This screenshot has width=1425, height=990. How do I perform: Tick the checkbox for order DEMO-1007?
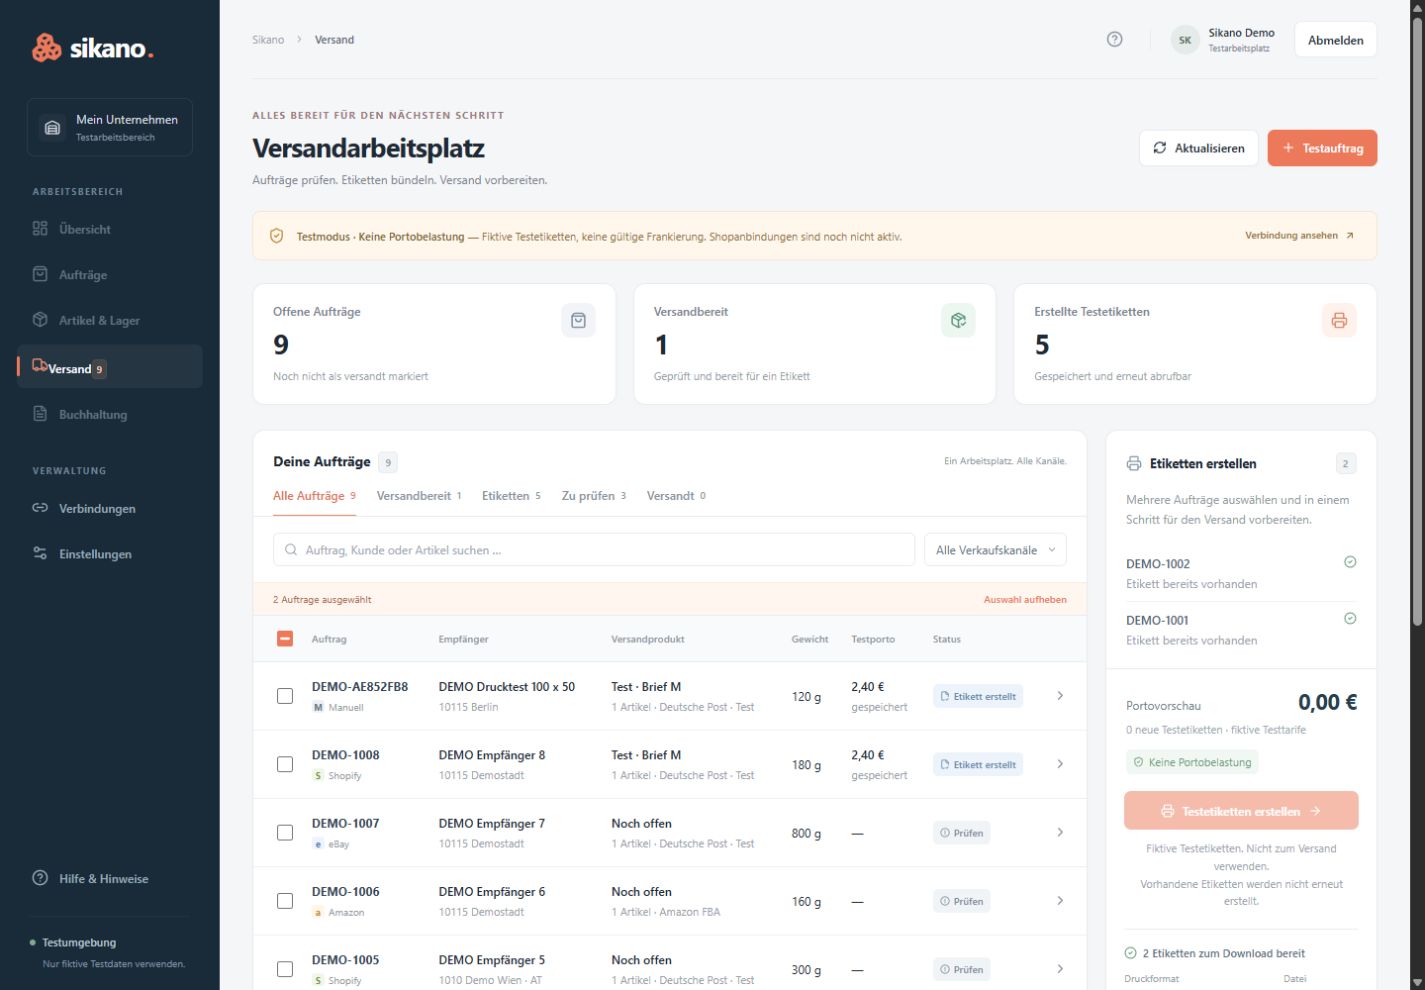pos(285,832)
